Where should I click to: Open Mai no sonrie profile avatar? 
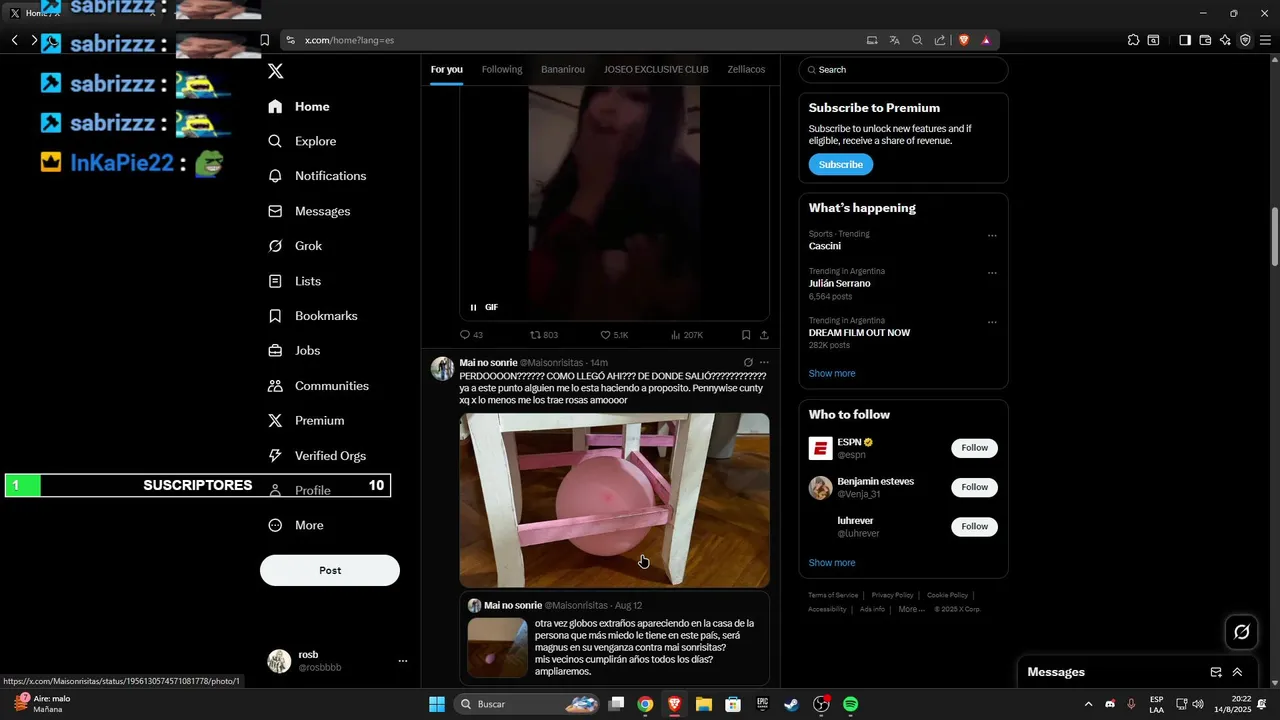click(442, 368)
